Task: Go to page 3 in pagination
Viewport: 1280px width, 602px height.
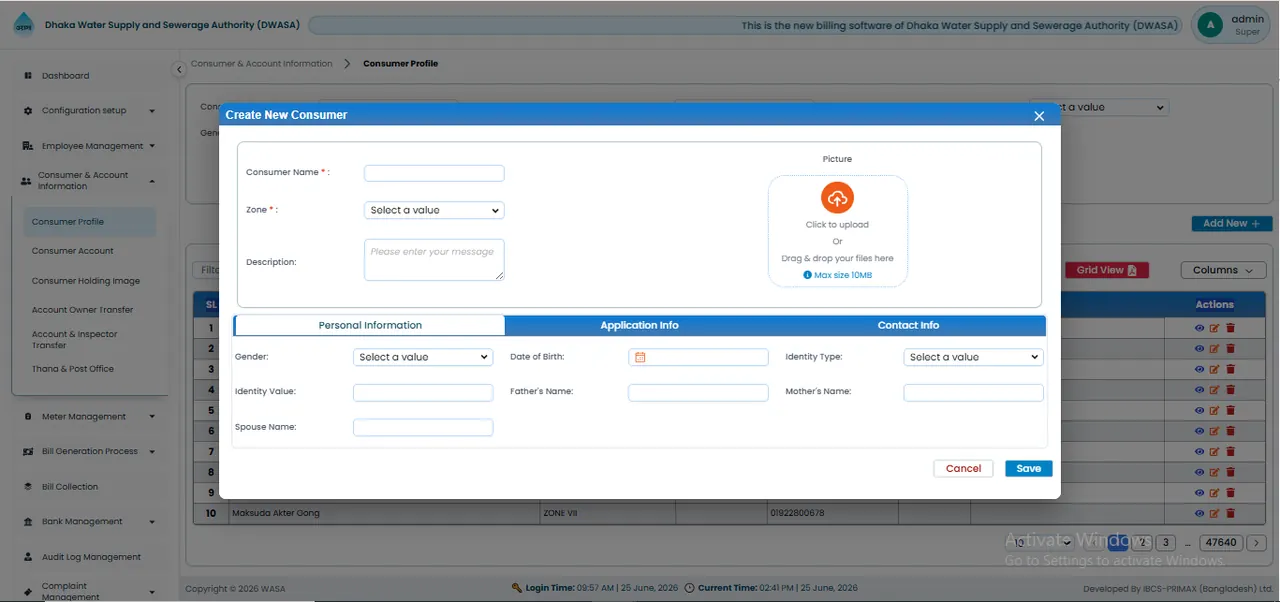Action: coord(1165,543)
